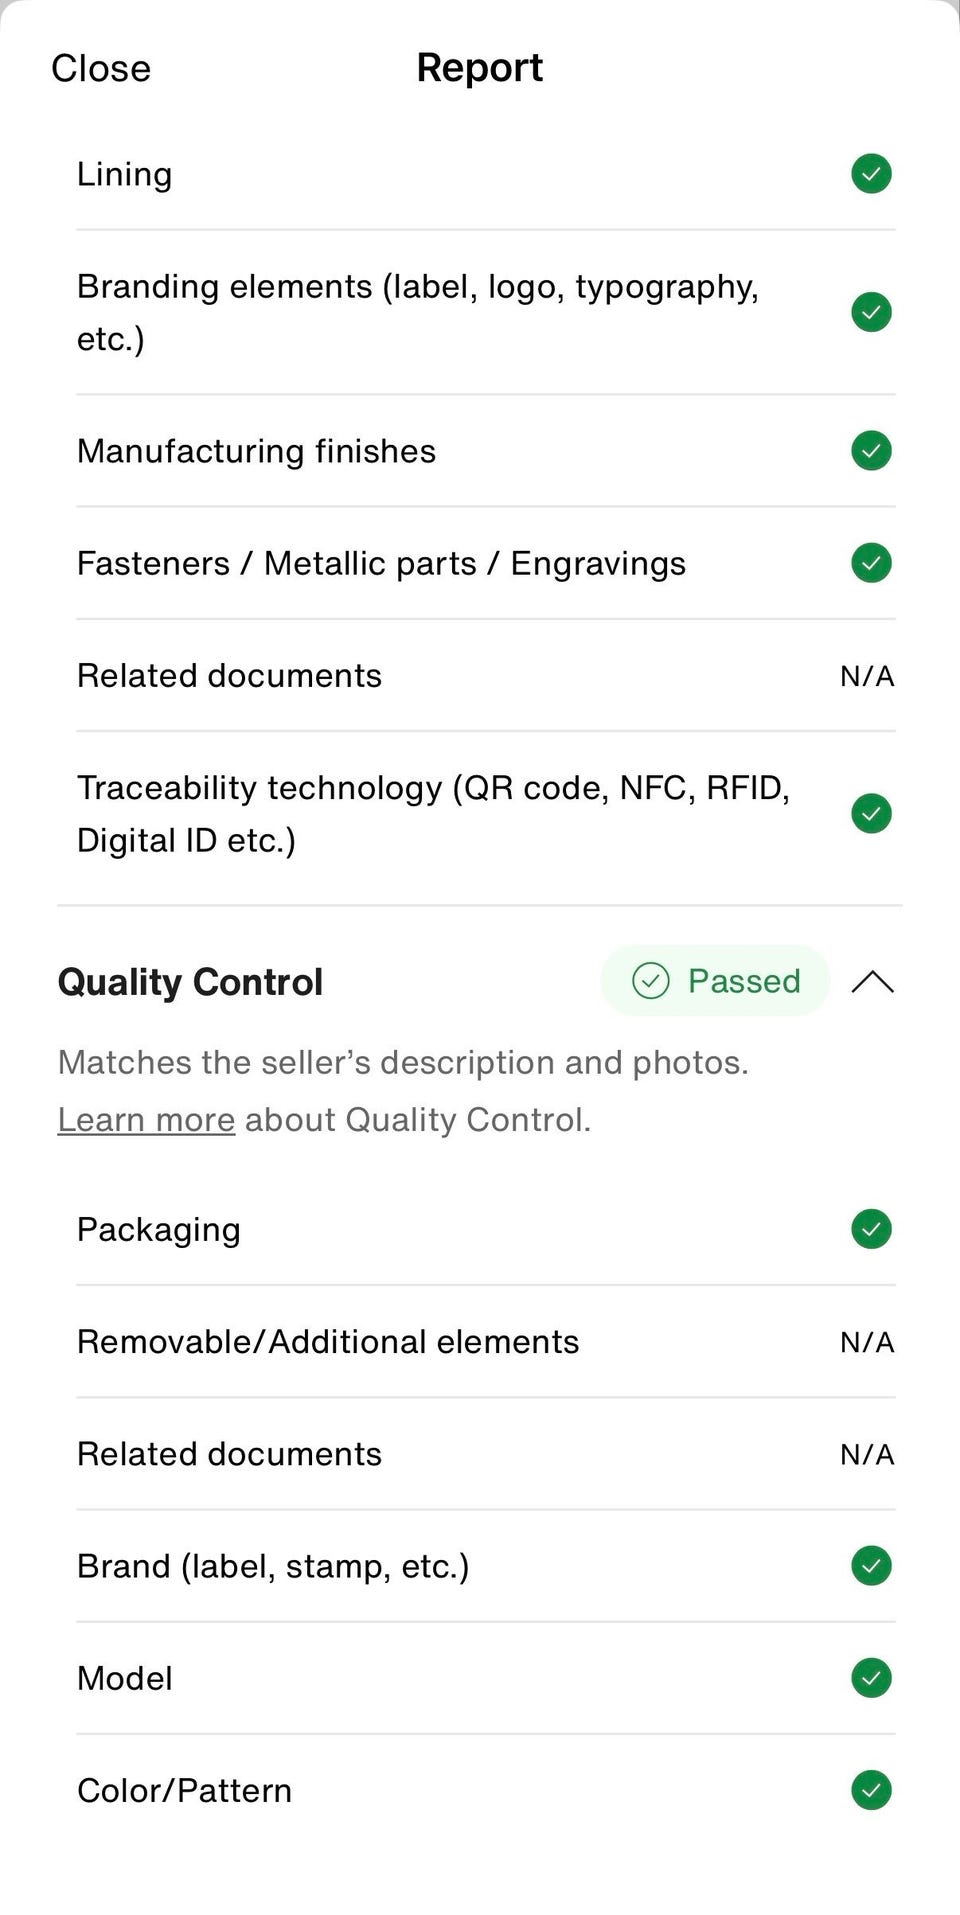
Task: Click the Fasteners / Metallic parts / Engravings label
Action: (x=381, y=564)
